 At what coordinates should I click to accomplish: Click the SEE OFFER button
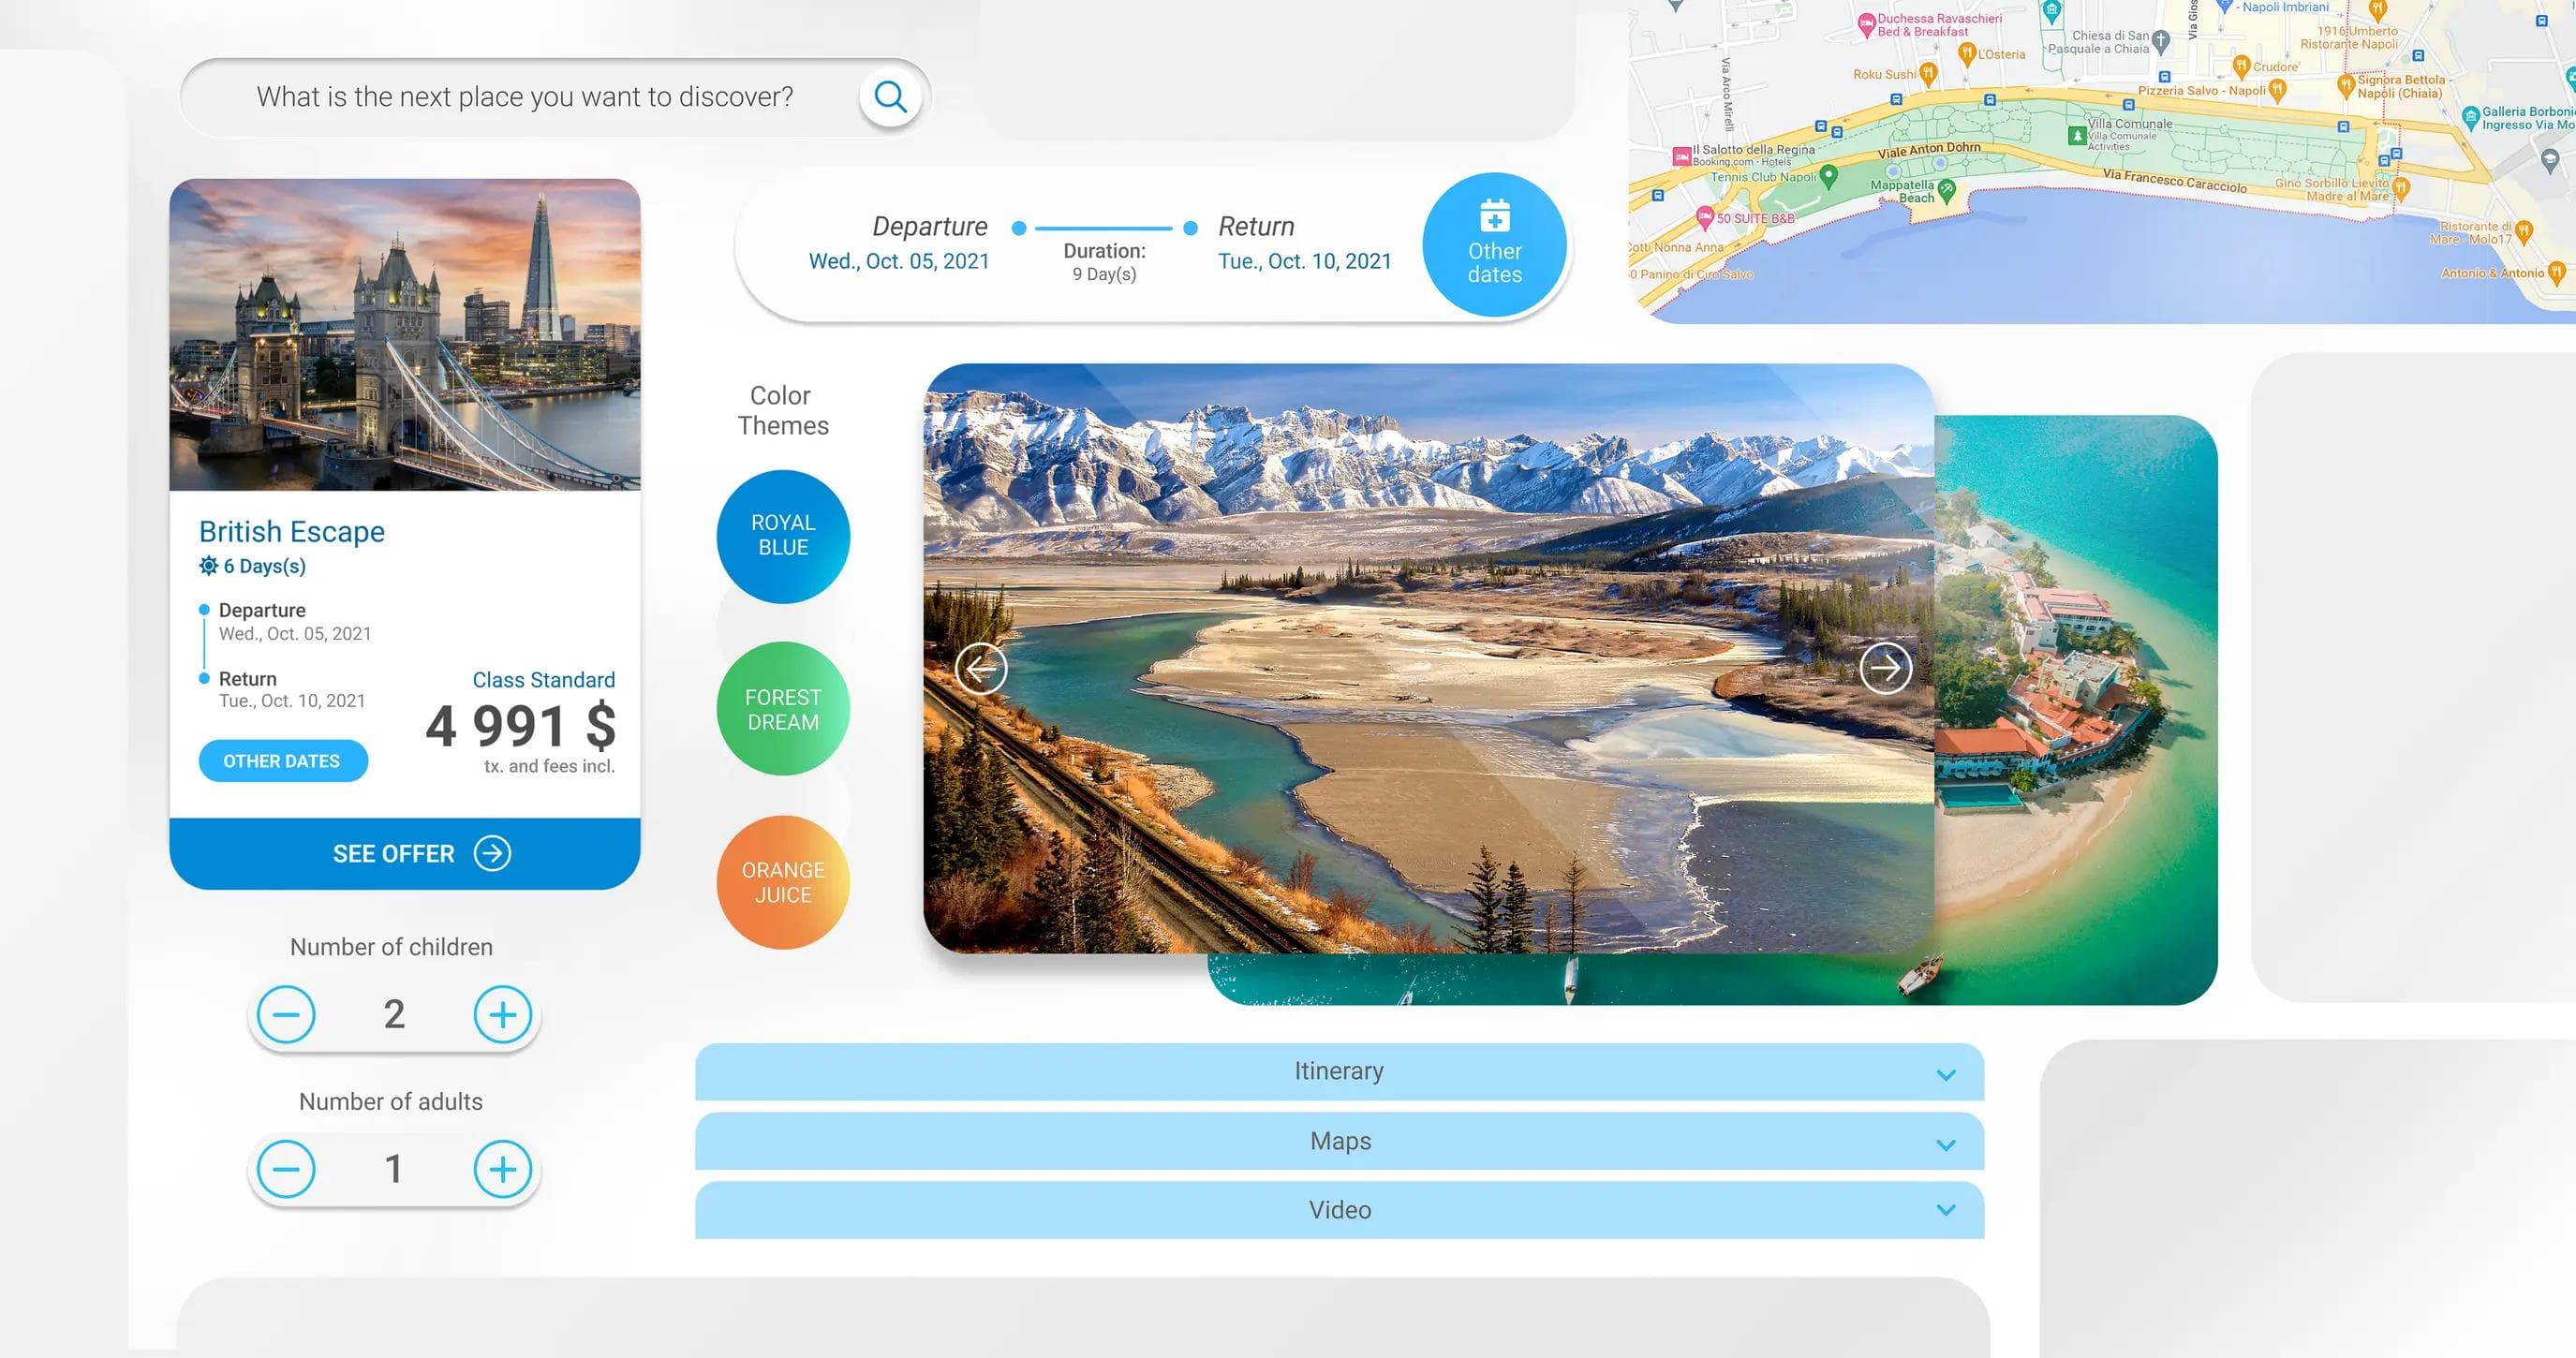coord(405,853)
